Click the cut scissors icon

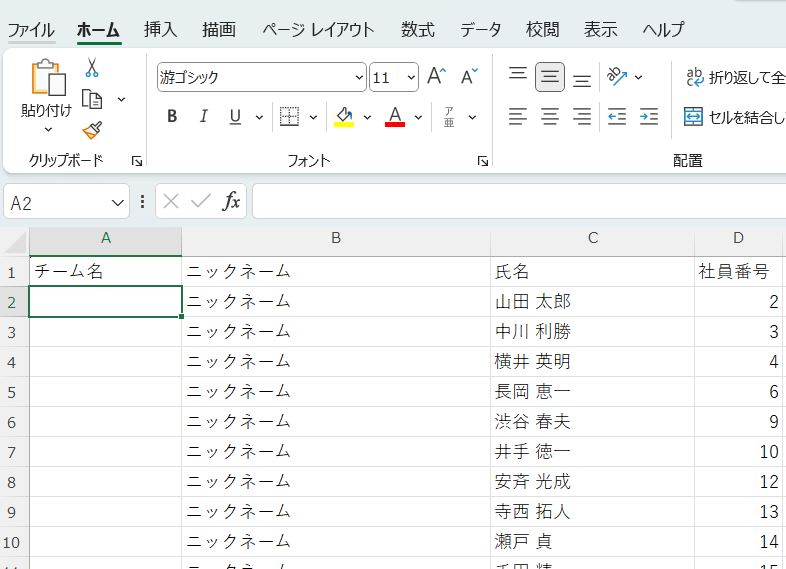pos(92,68)
